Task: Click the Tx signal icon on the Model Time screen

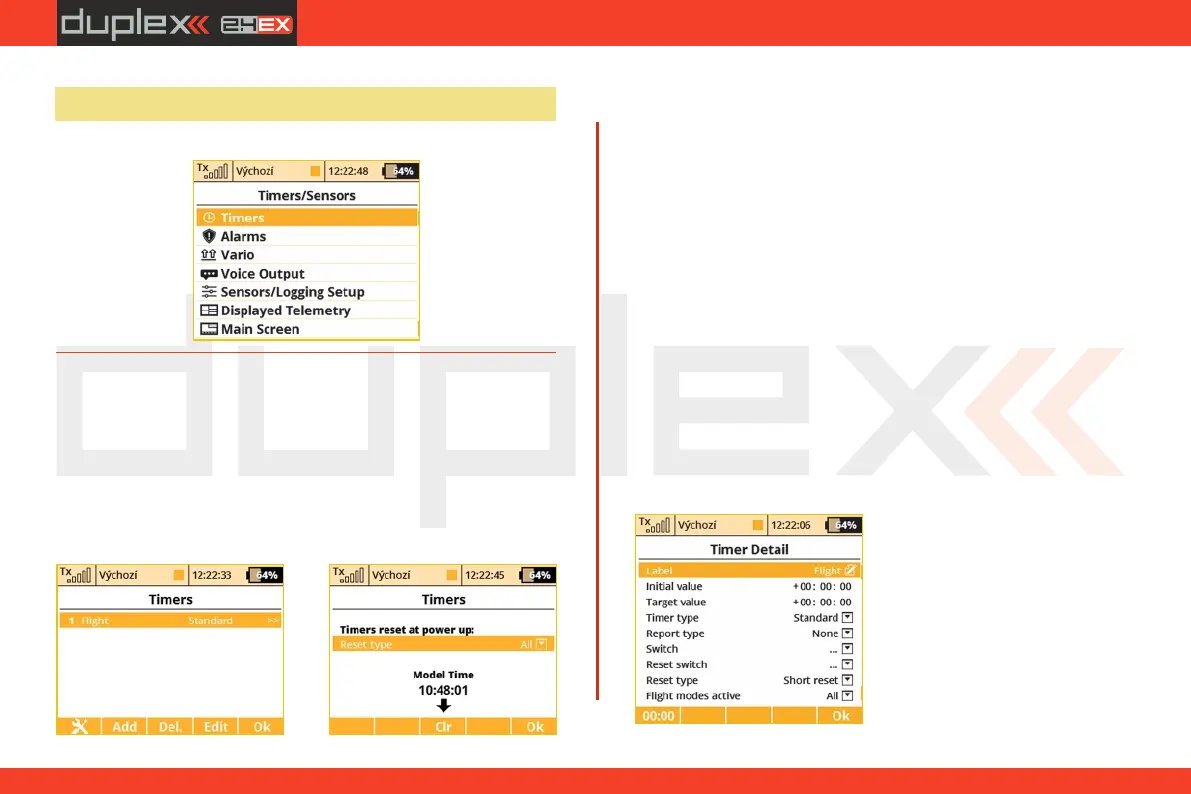Action: 349,575
